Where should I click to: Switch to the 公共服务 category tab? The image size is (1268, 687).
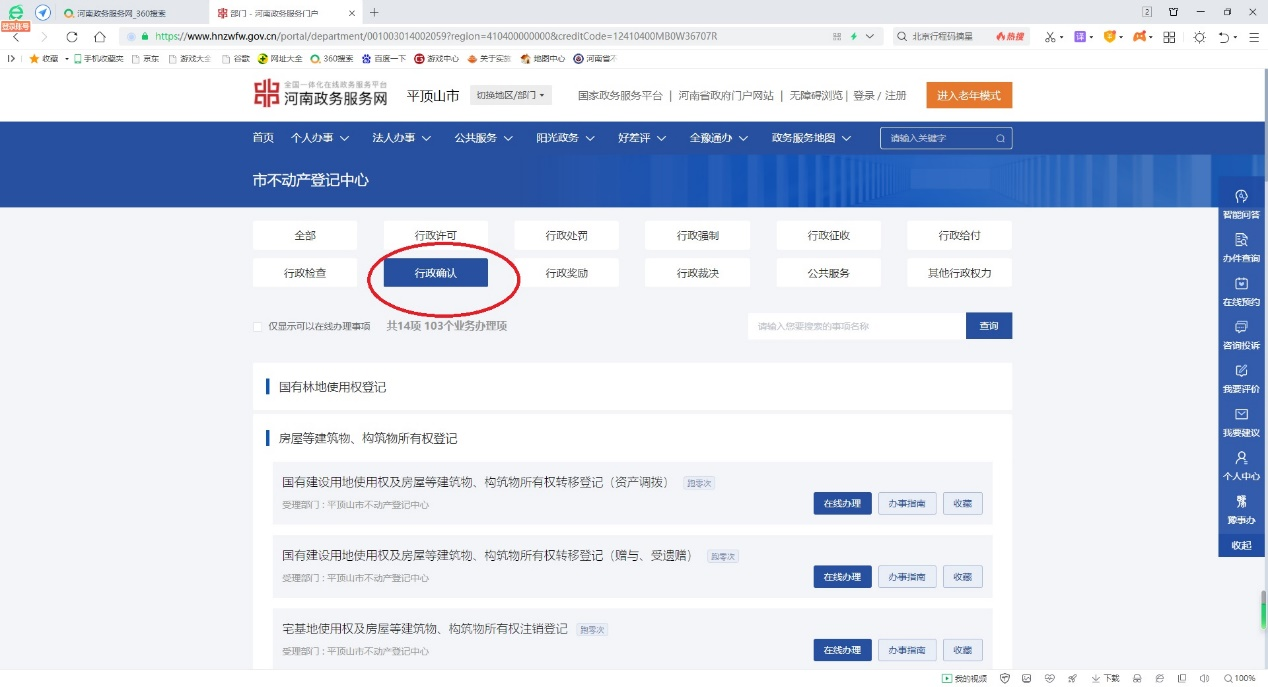click(x=828, y=273)
